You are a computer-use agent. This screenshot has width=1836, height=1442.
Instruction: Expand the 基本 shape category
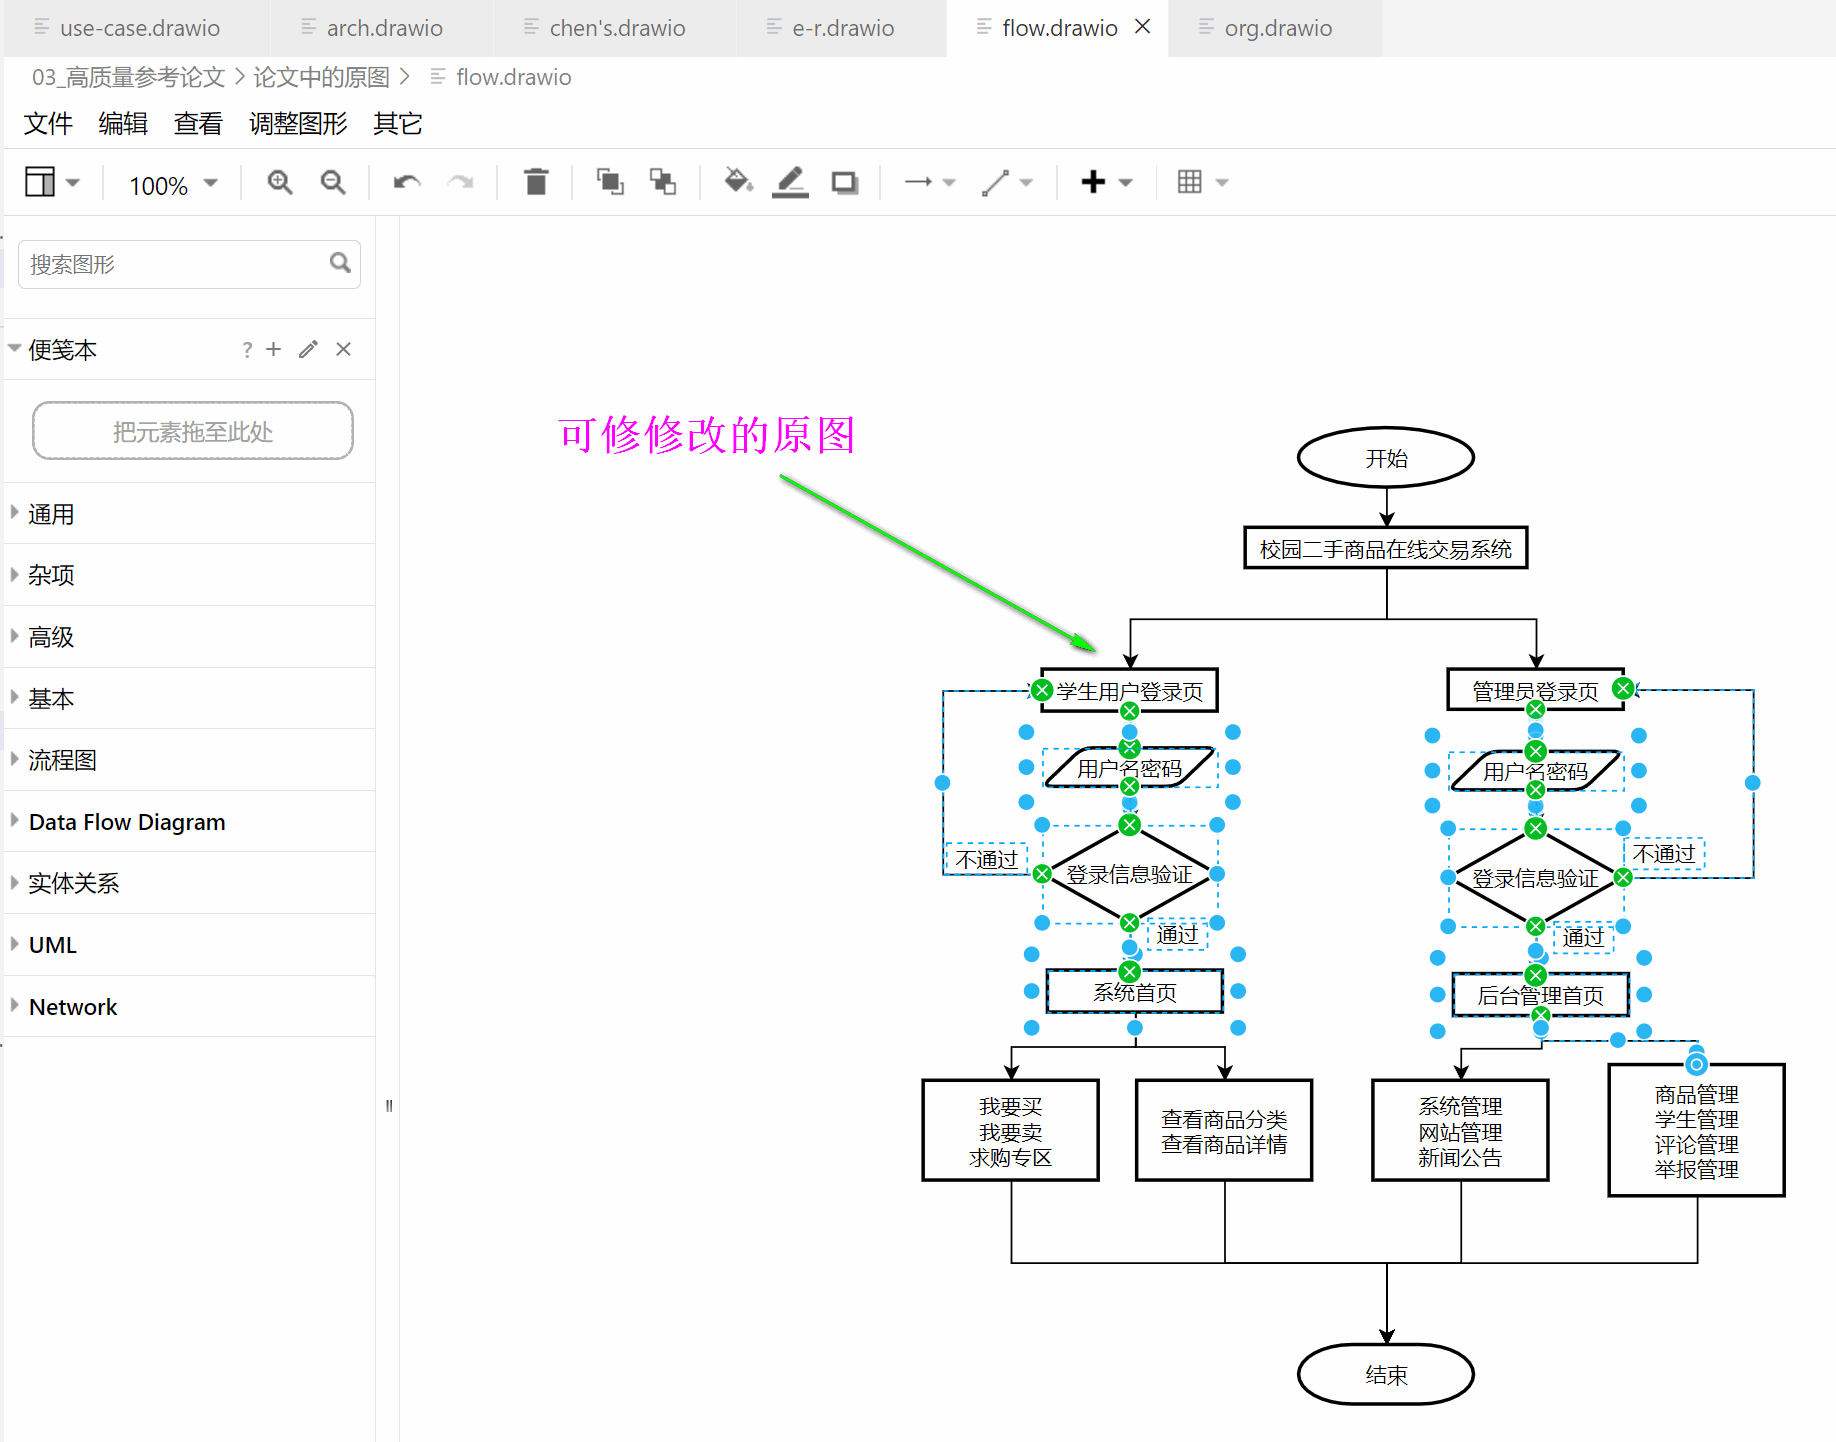pos(190,699)
